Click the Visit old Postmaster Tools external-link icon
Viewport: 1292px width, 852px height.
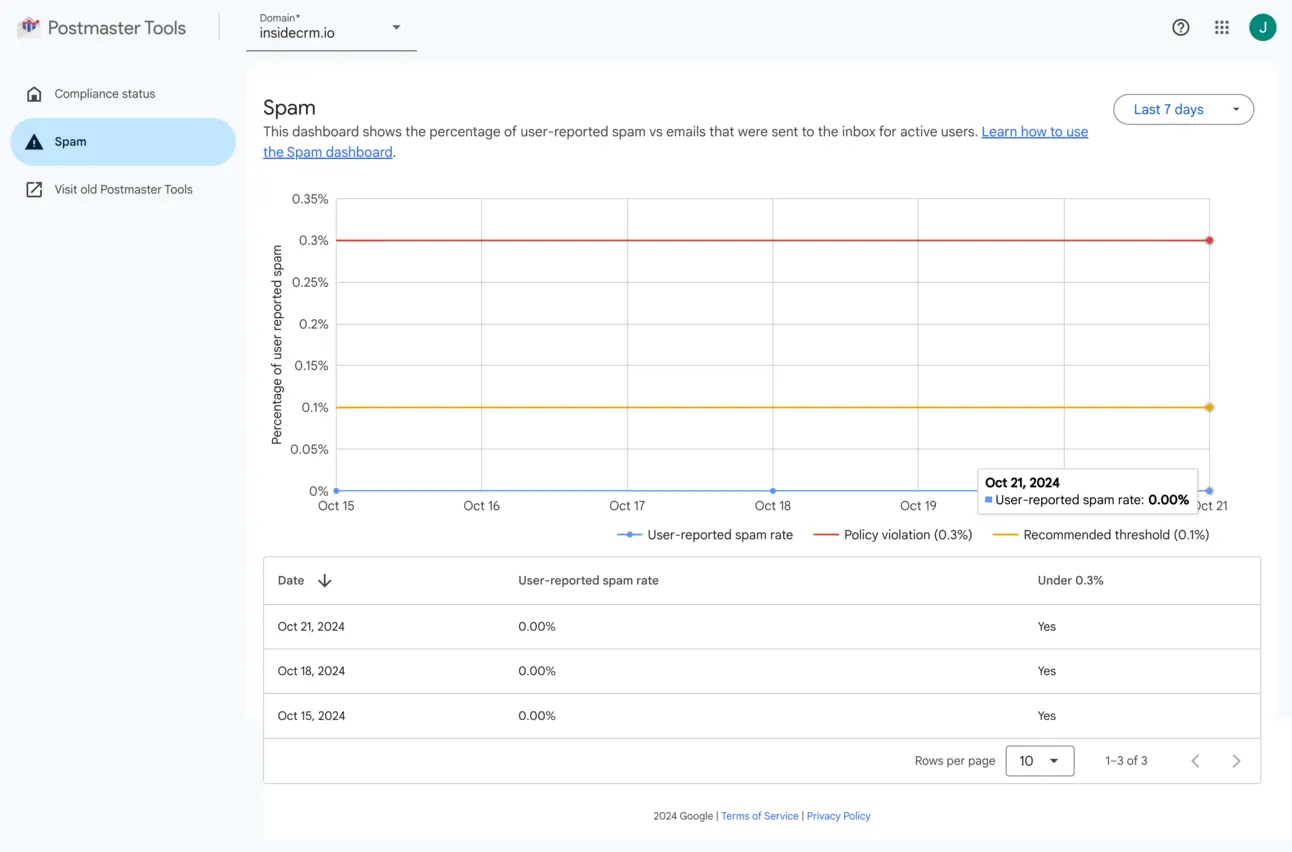(x=34, y=189)
